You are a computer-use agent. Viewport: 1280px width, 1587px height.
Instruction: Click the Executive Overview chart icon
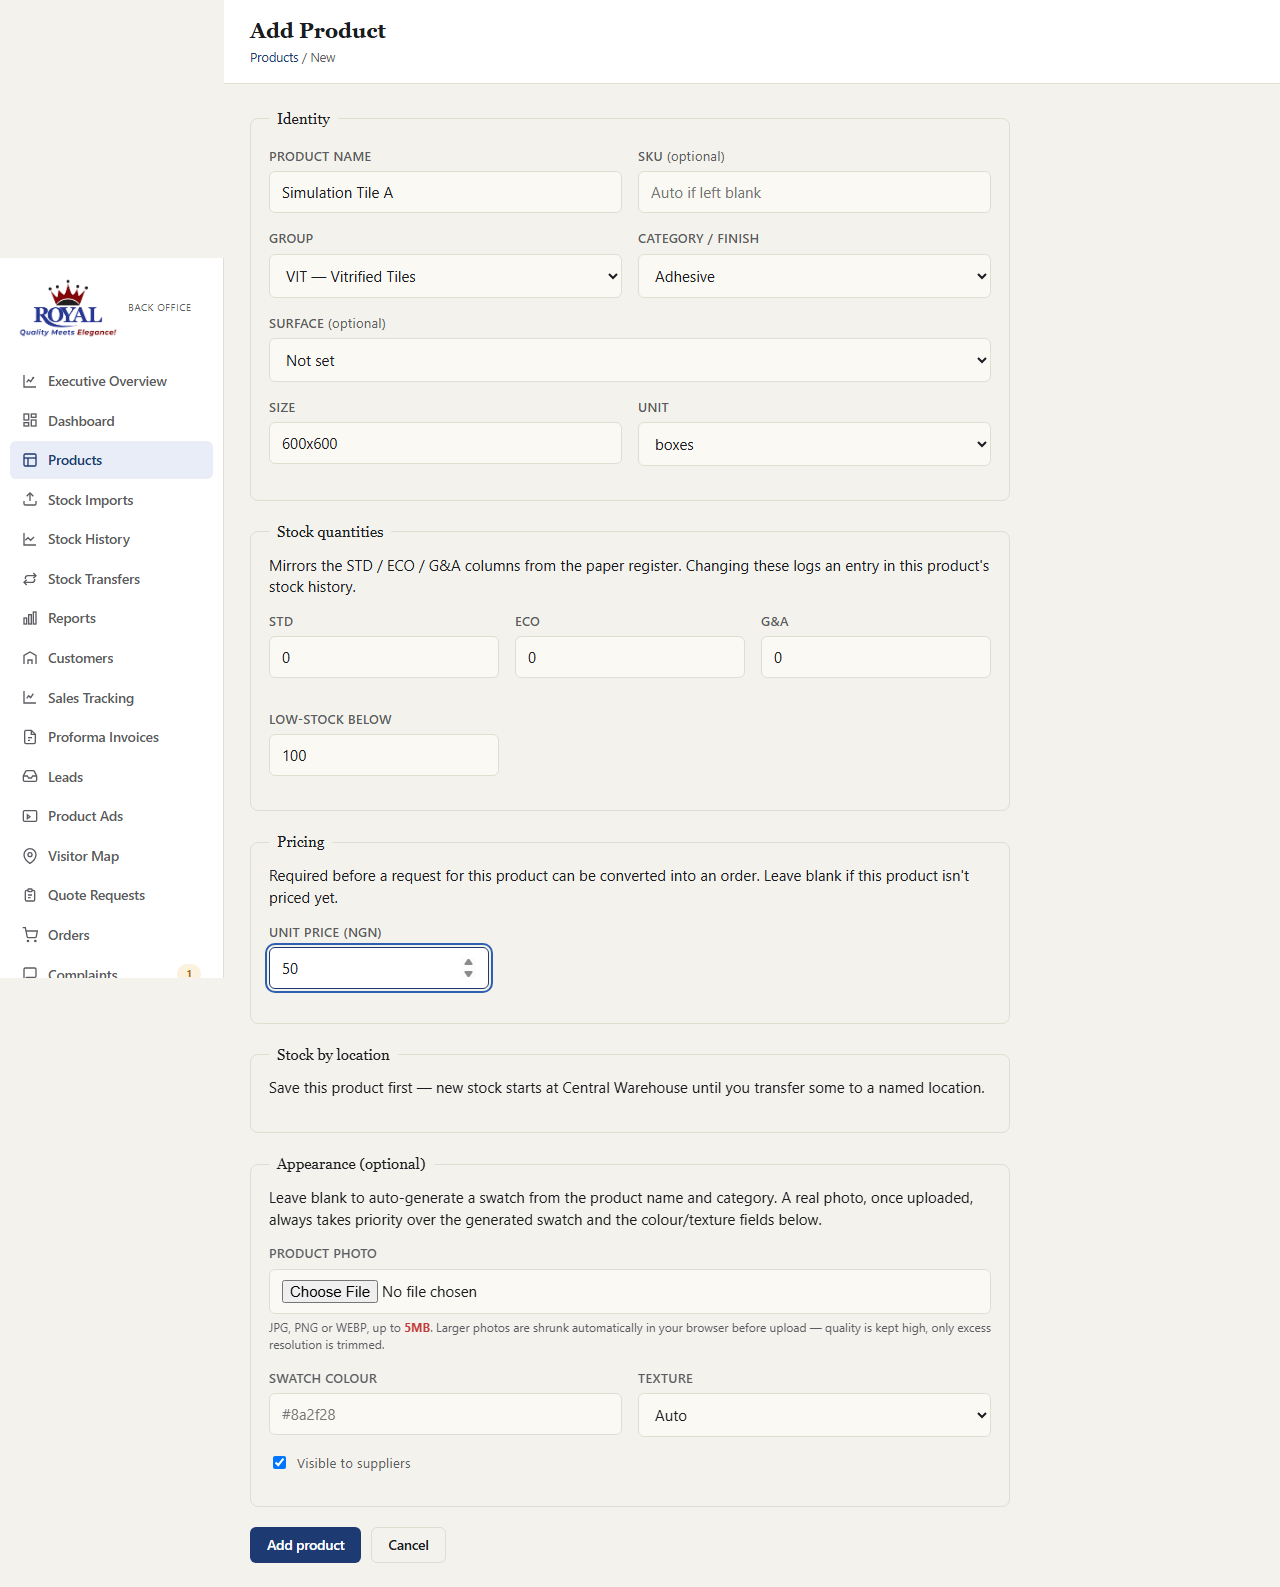(x=30, y=381)
